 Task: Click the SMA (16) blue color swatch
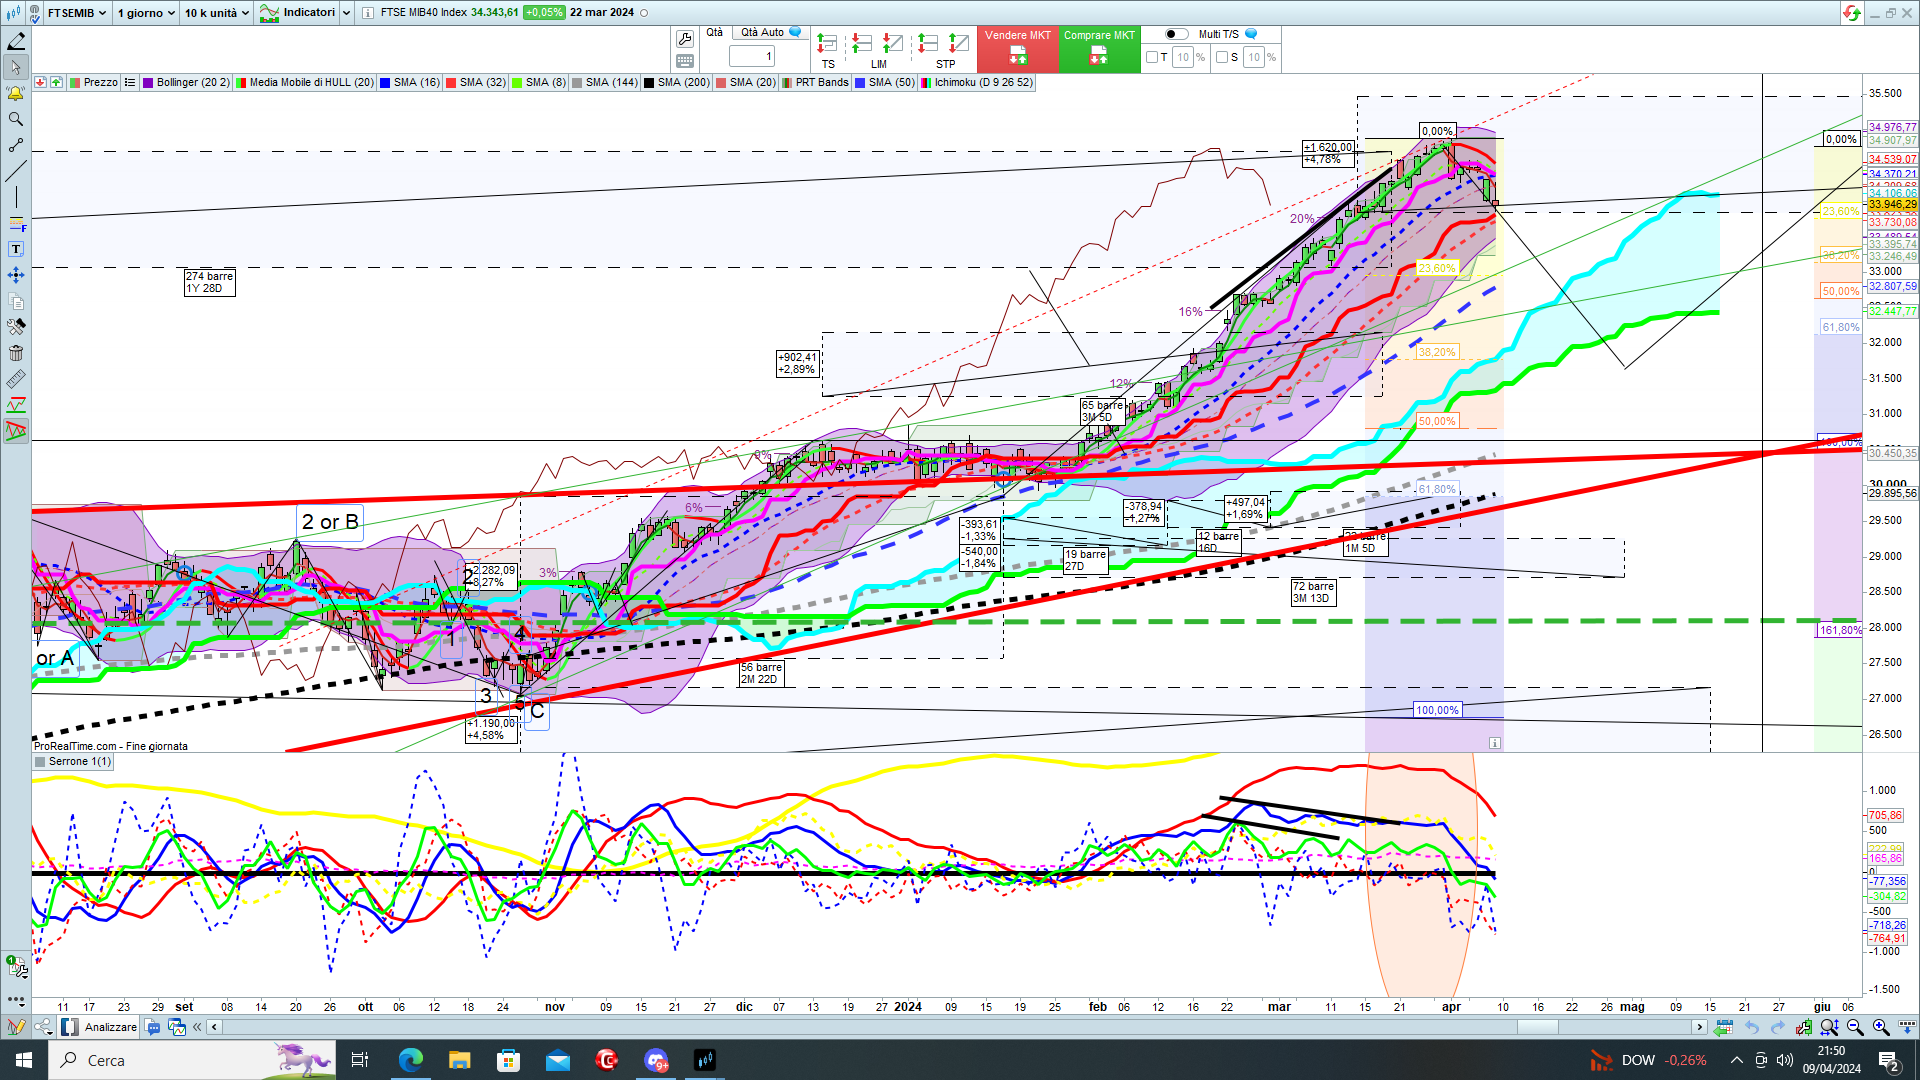click(385, 83)
